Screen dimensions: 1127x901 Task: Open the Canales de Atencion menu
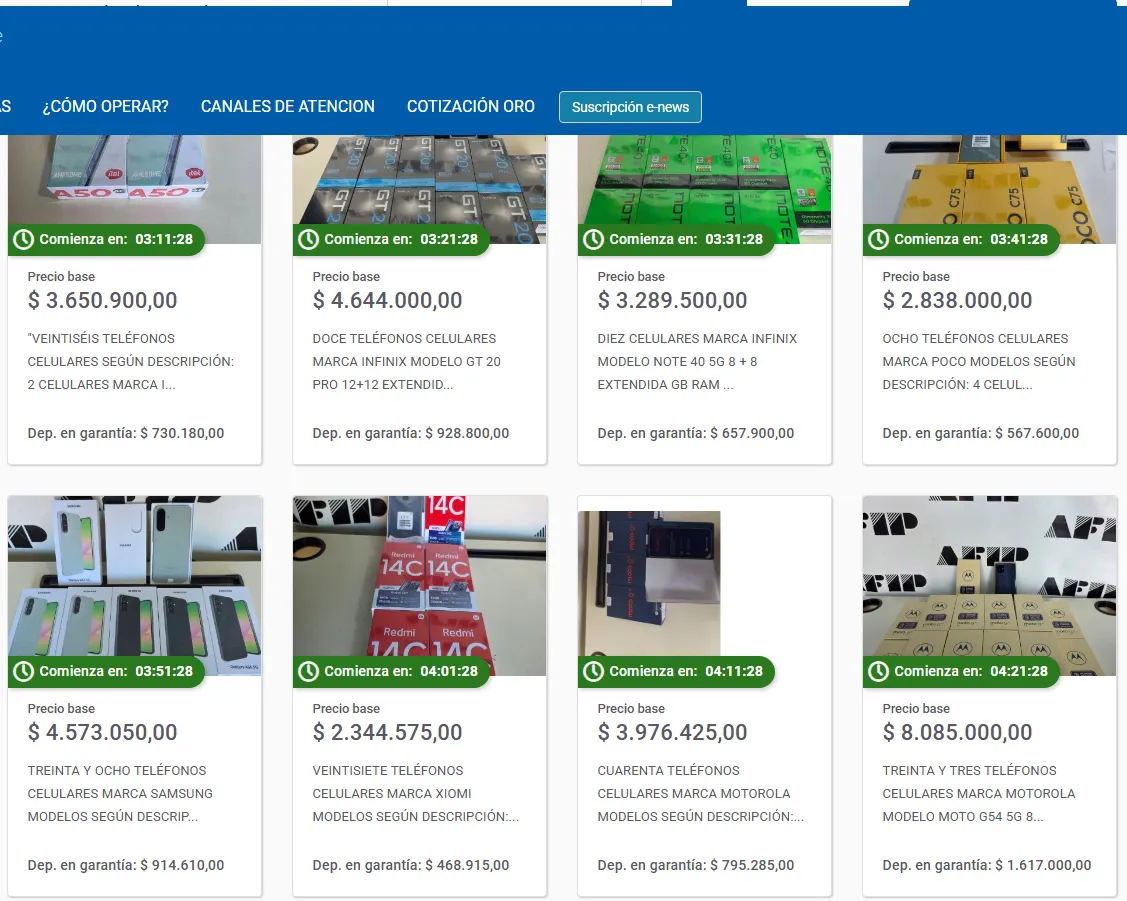[288, 107]
